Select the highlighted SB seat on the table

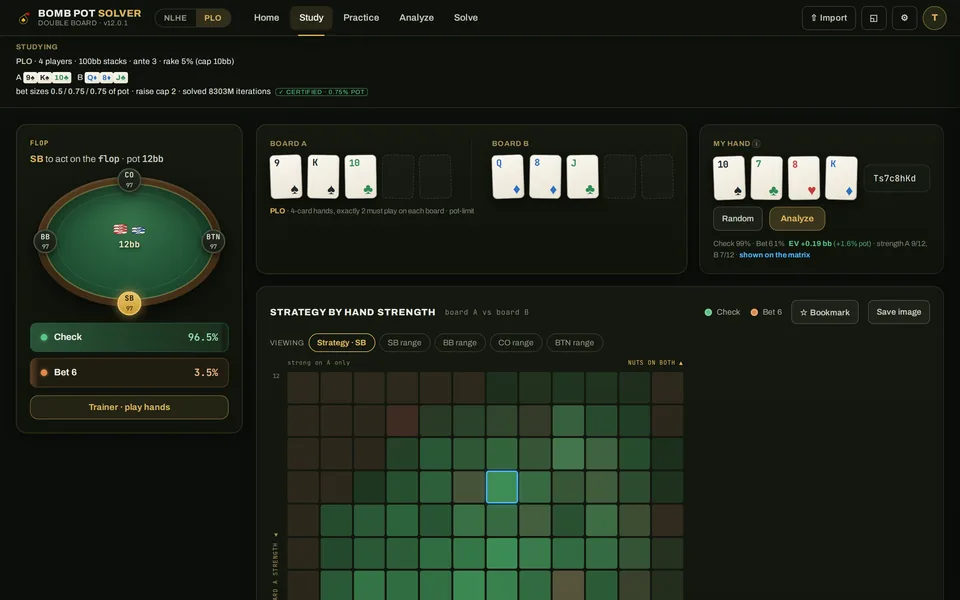(x=129, y=303)
